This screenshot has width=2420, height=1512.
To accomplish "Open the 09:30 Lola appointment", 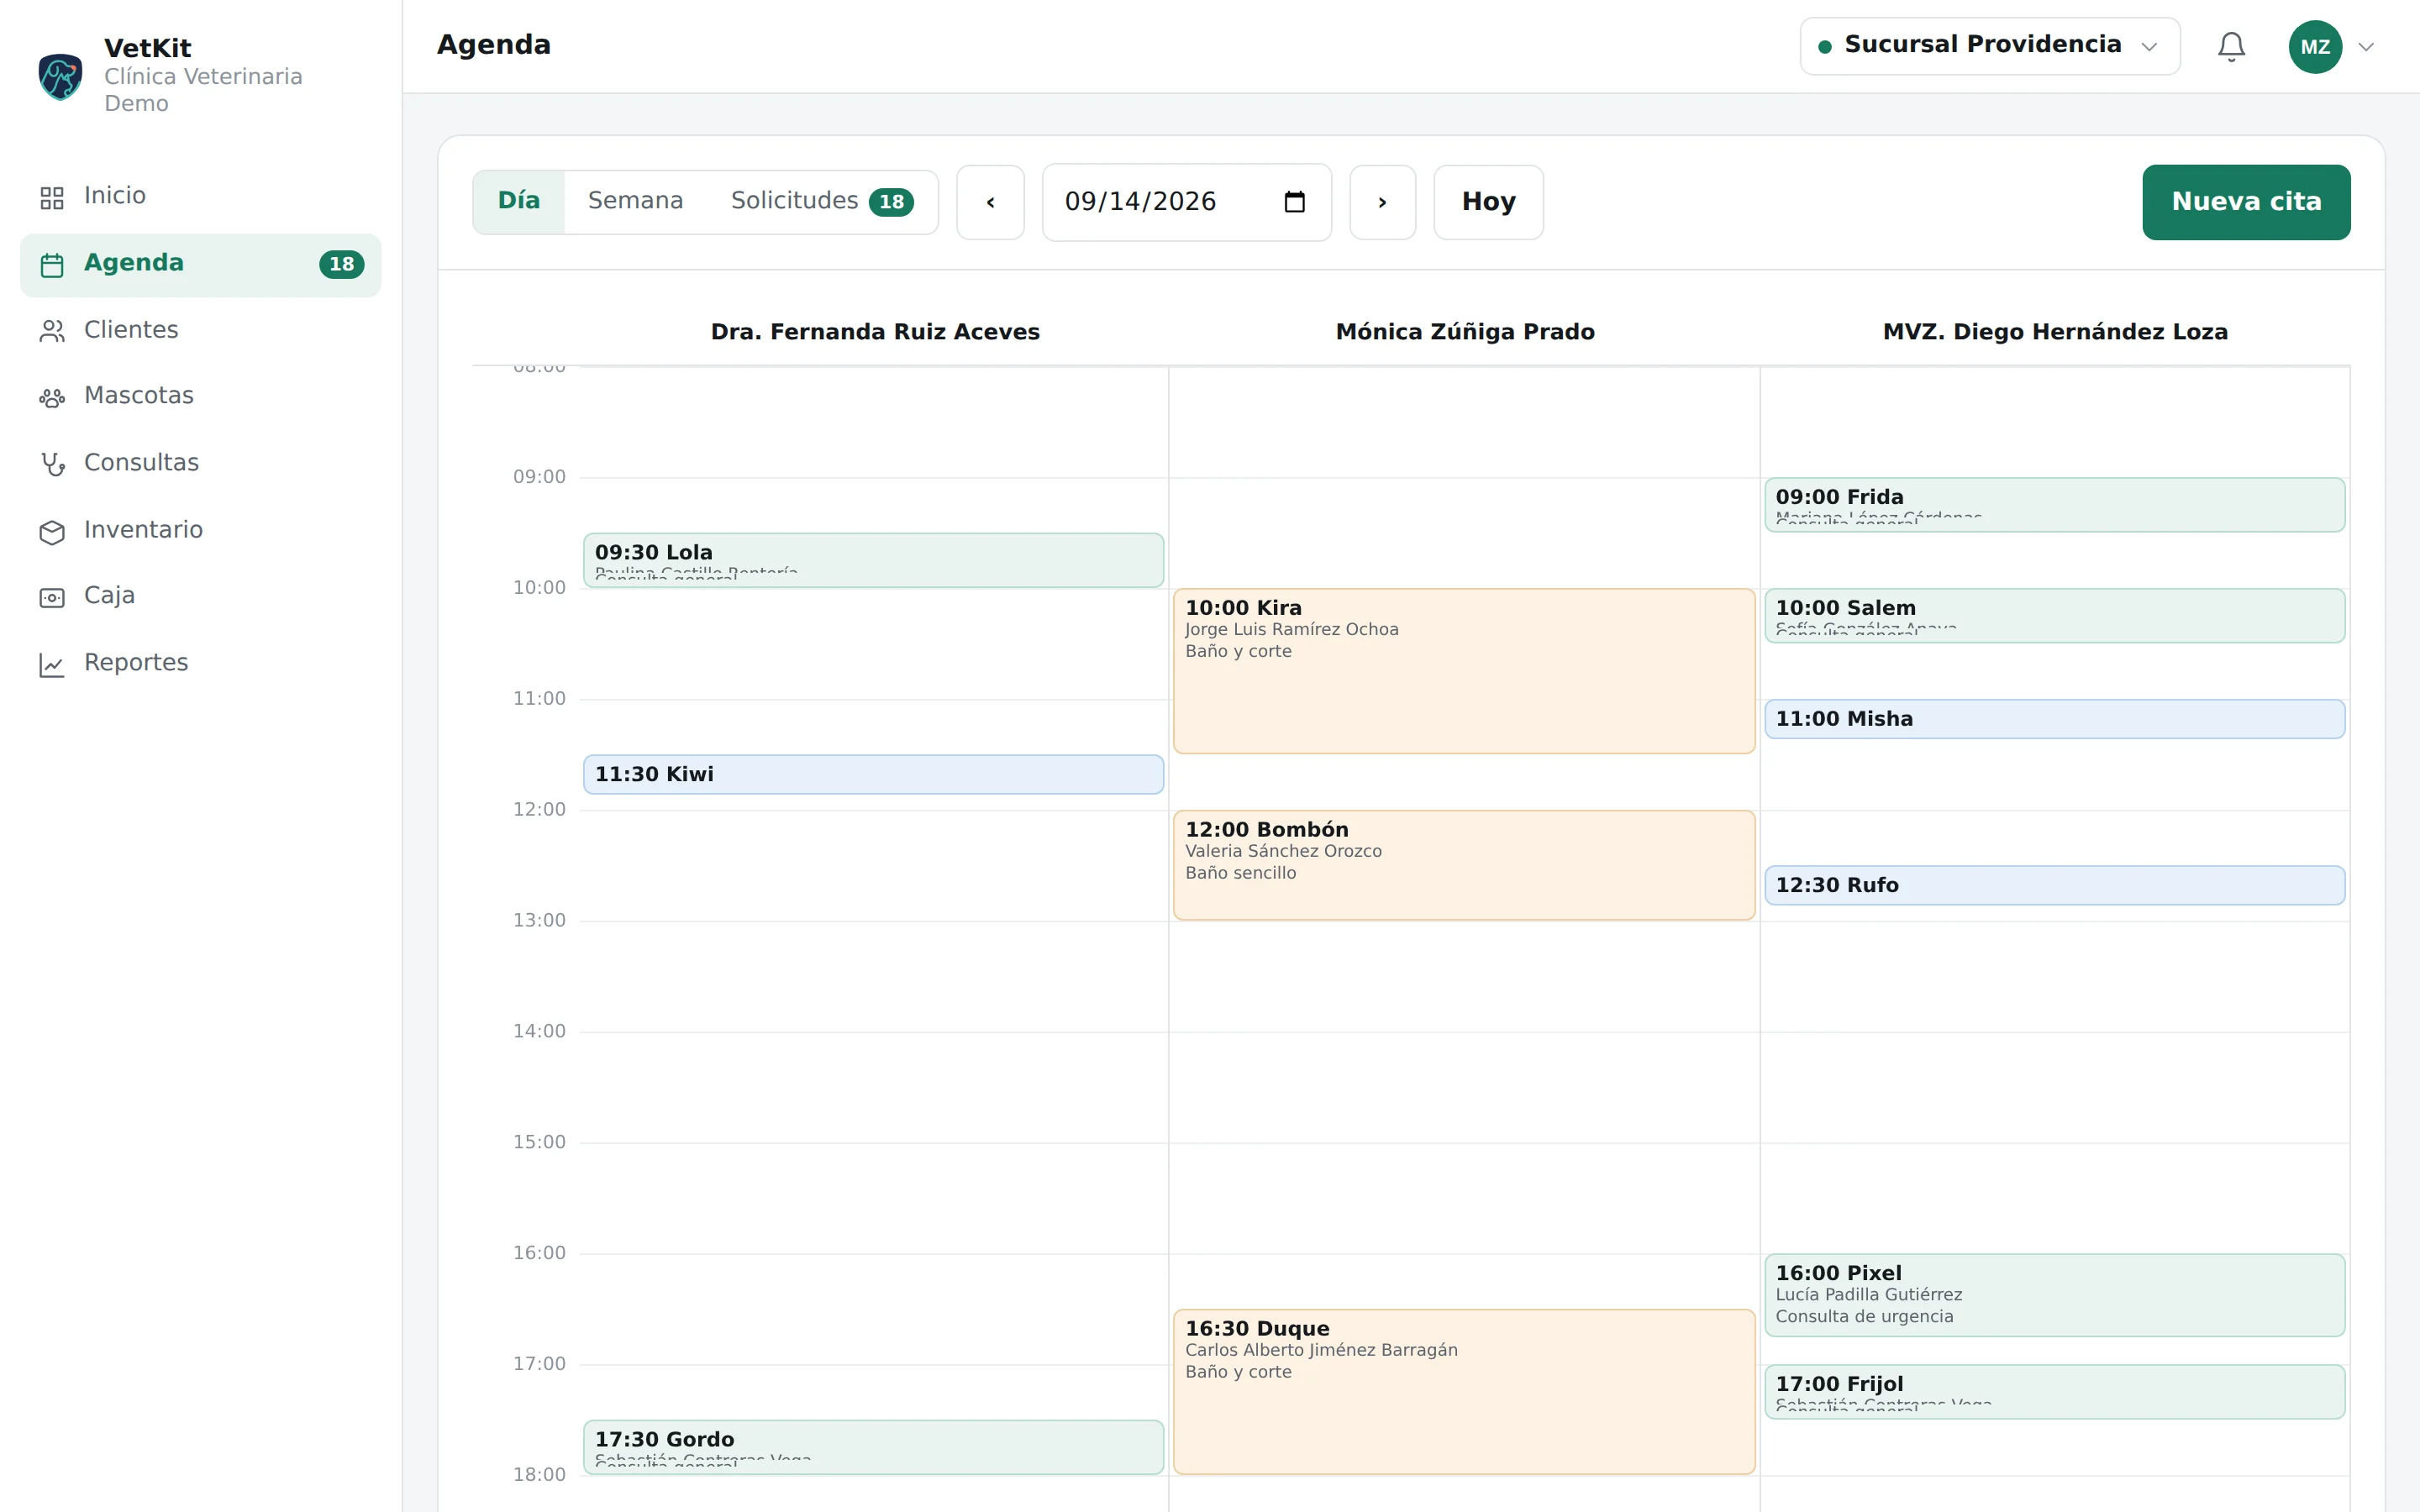I will click(873, 560).
